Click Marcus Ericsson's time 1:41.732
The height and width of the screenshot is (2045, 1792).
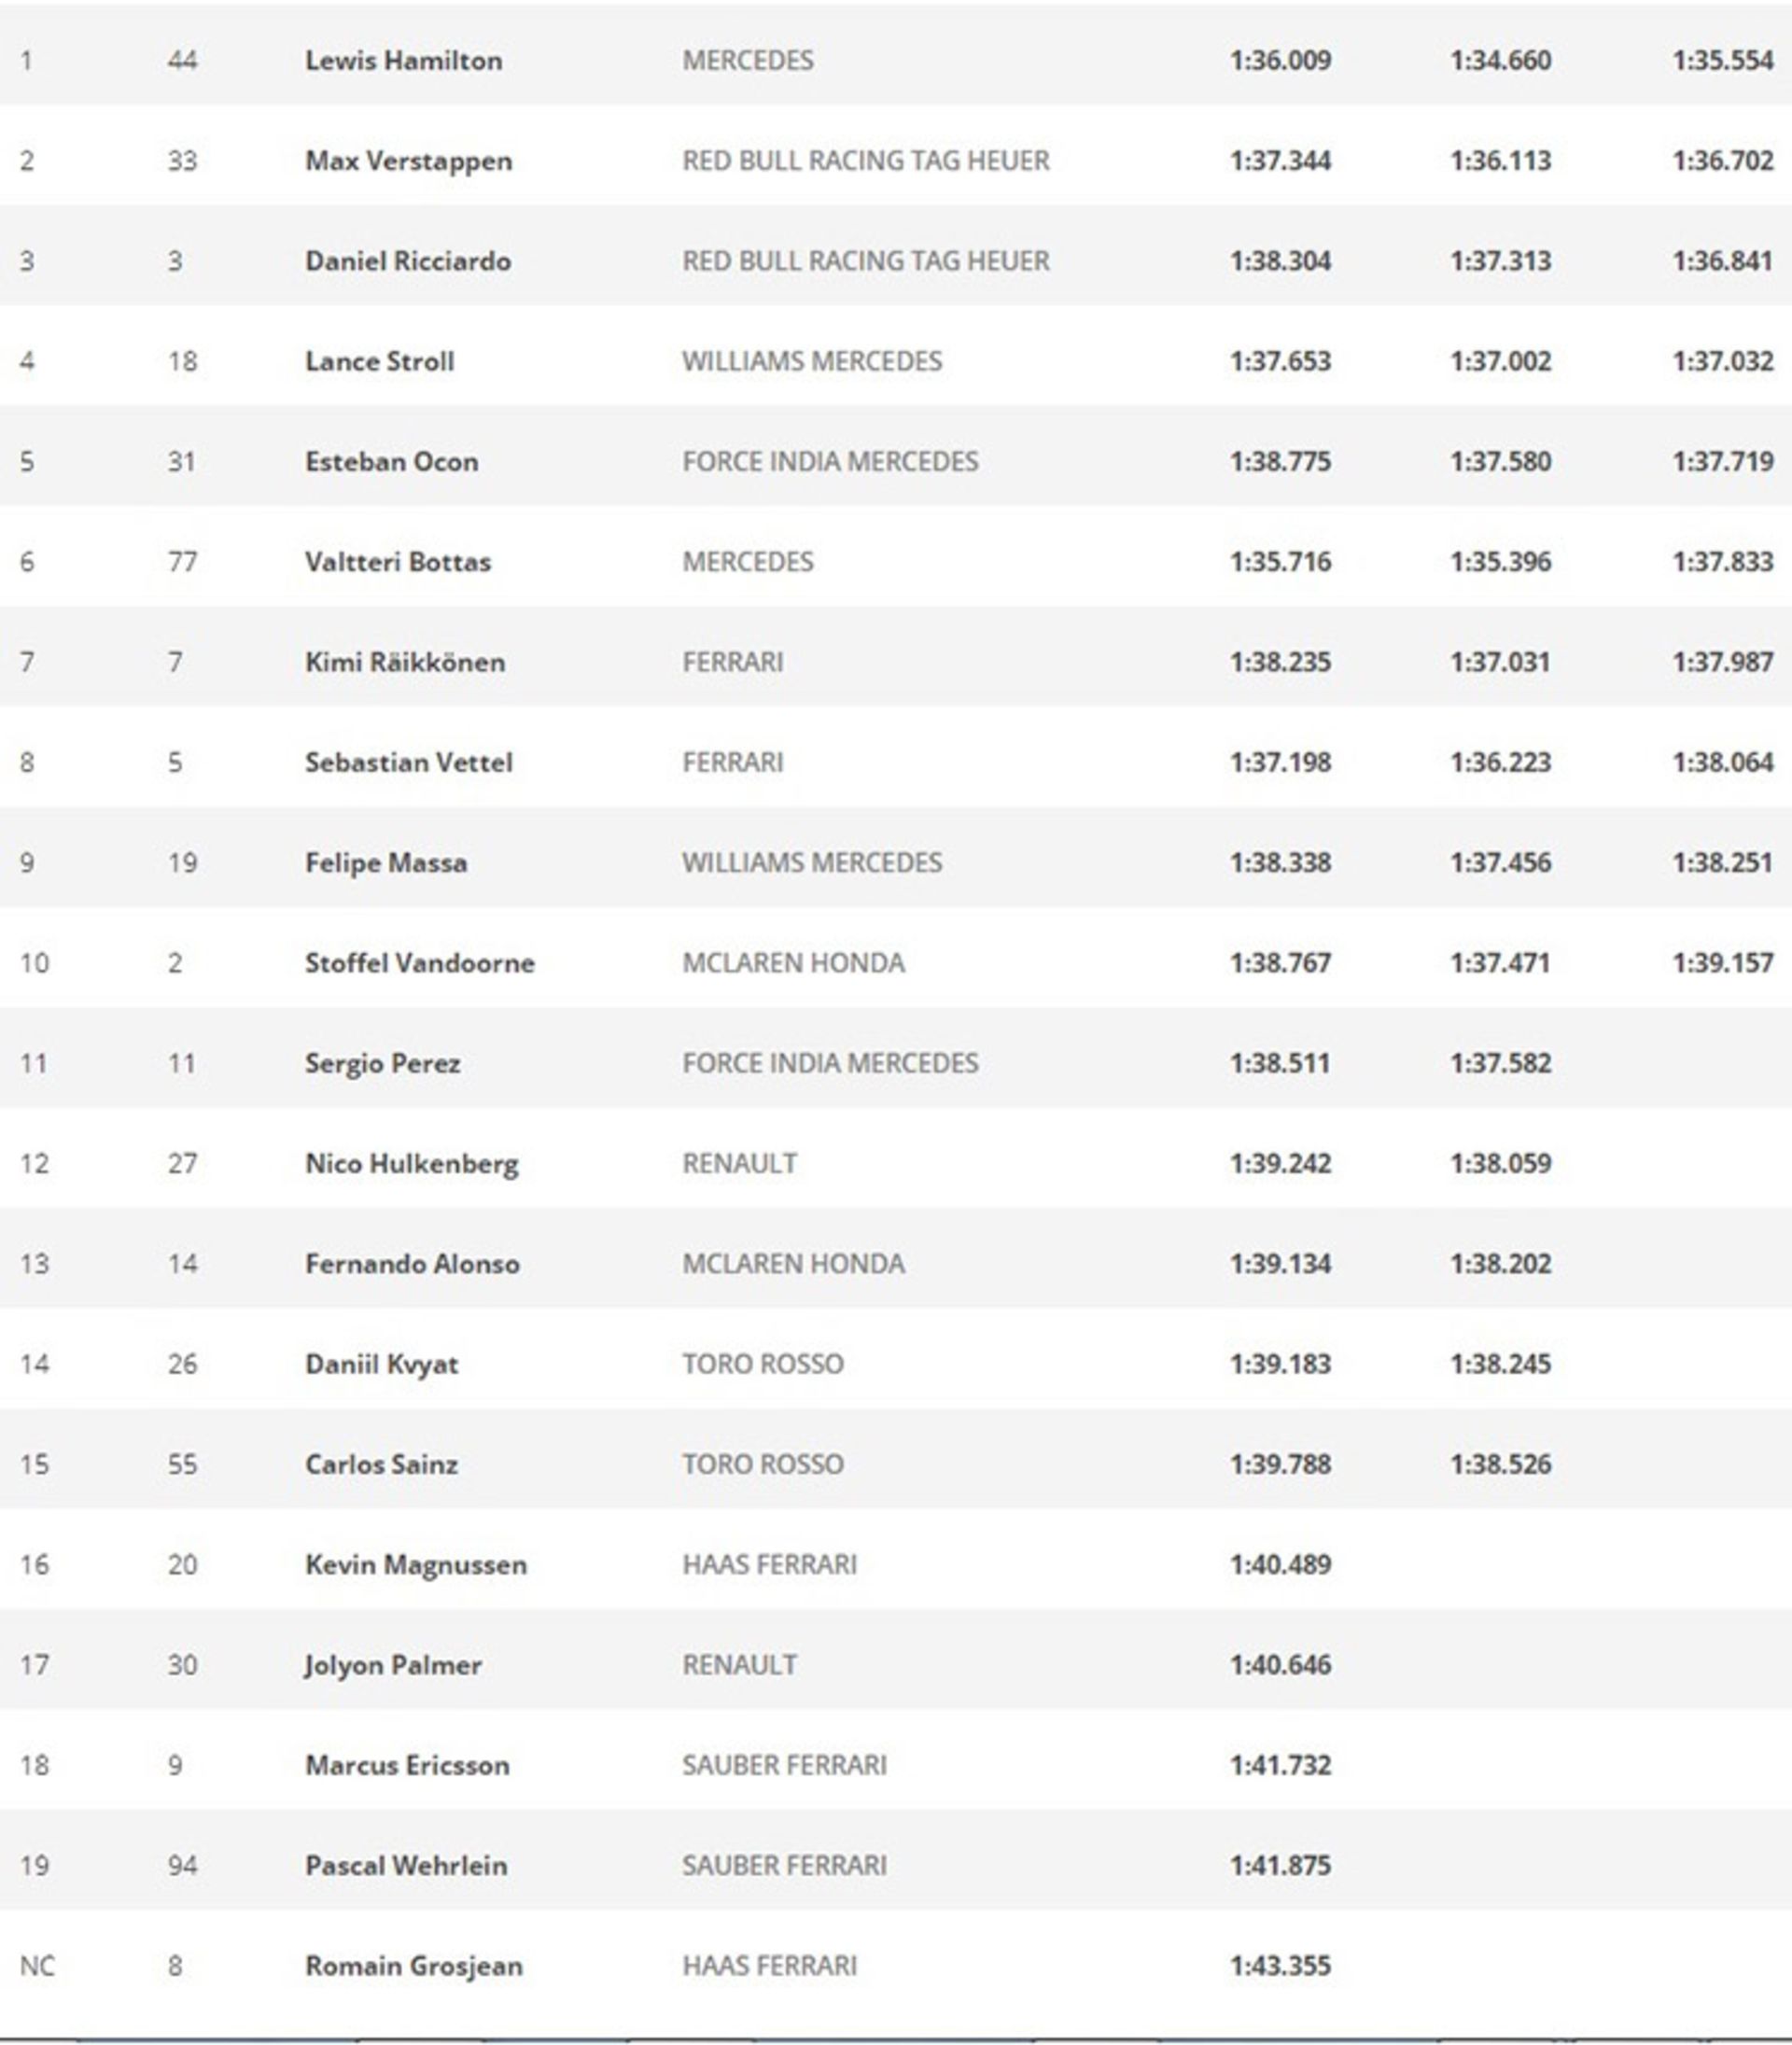coord(1280,1765)
